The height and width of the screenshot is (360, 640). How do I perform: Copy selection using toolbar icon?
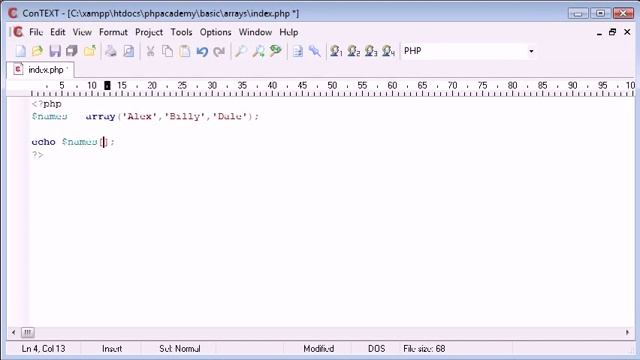pyautogui.click(x=167, y=51)
